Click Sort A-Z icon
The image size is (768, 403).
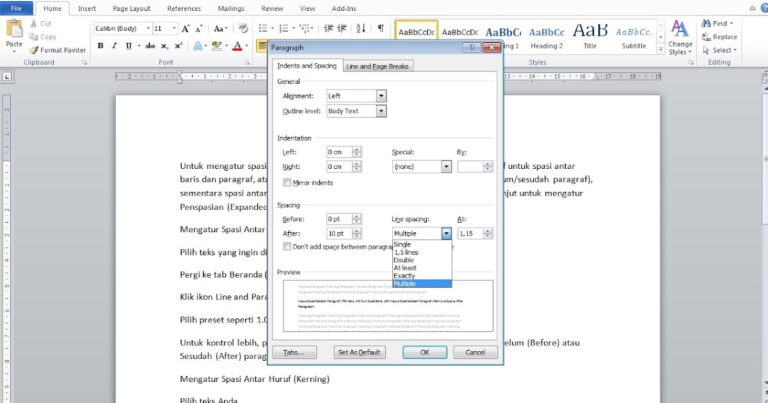click(x=361, y=28)
